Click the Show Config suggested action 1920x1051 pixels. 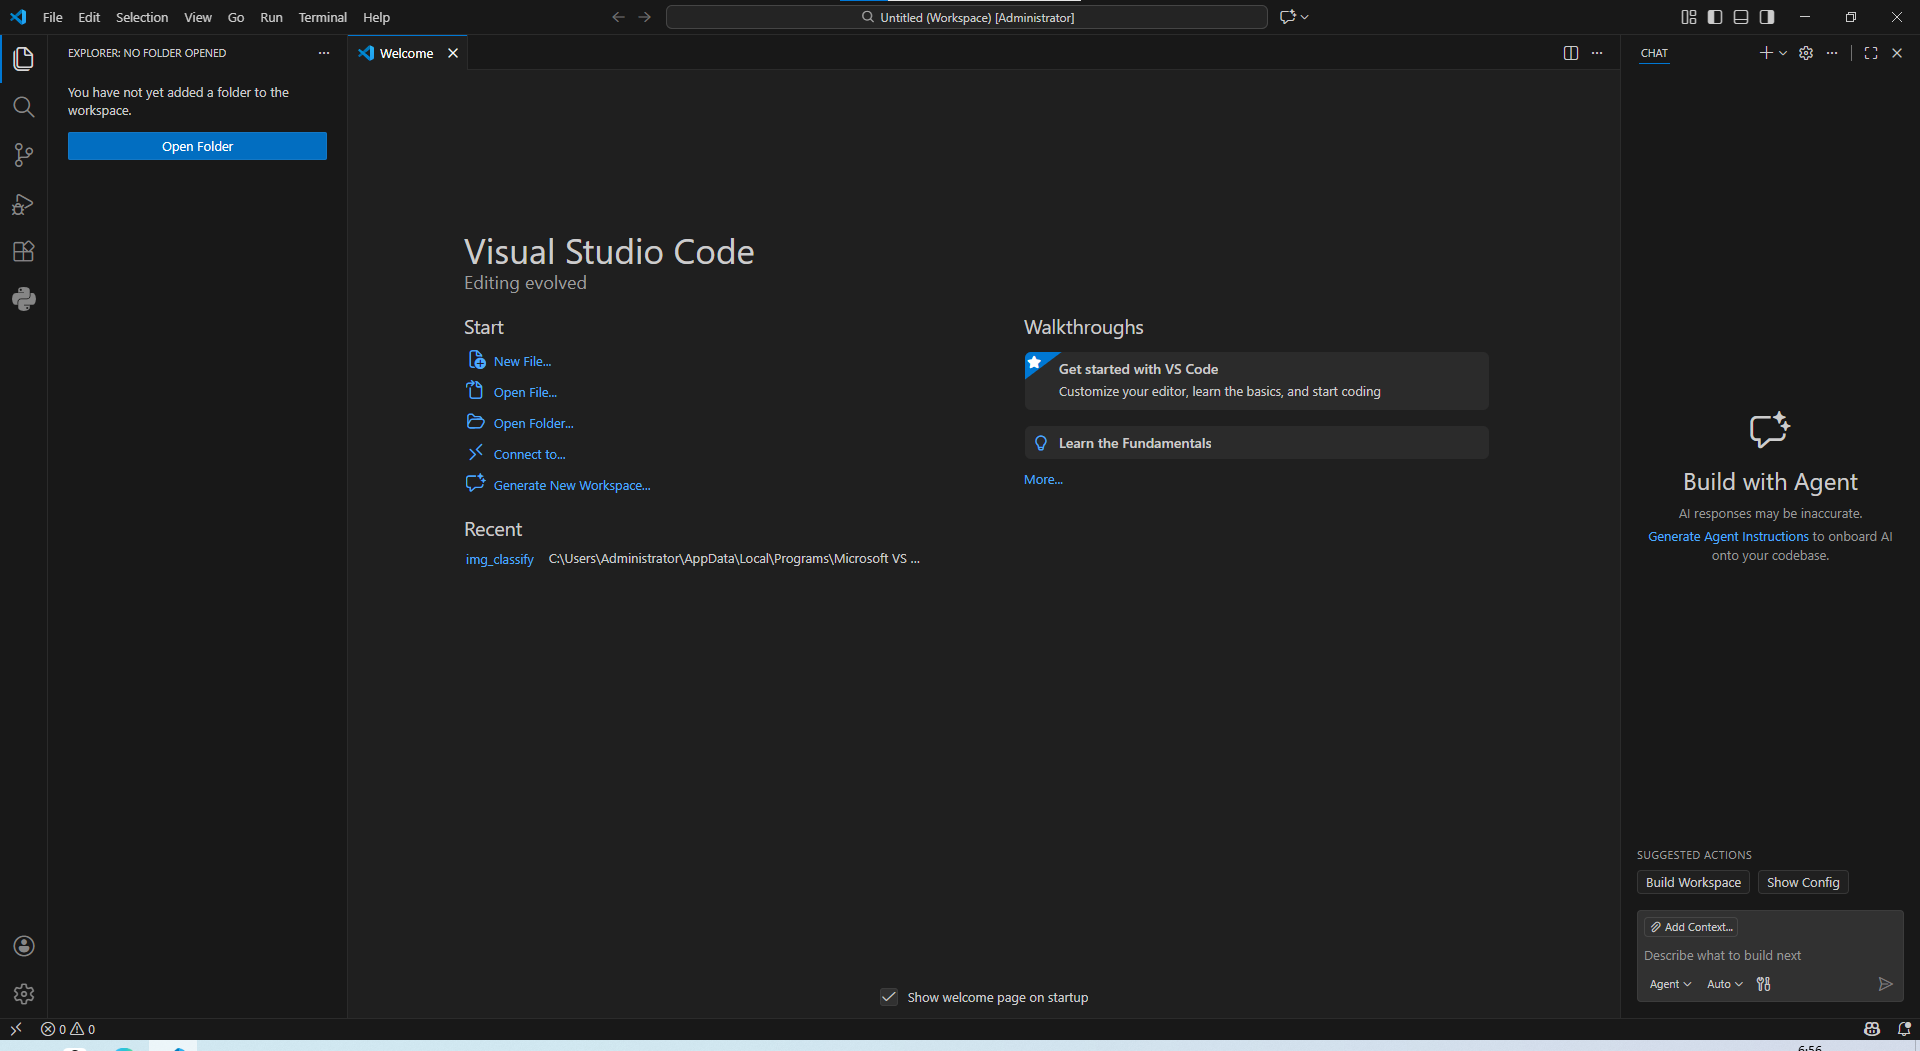click(1803, 882)
